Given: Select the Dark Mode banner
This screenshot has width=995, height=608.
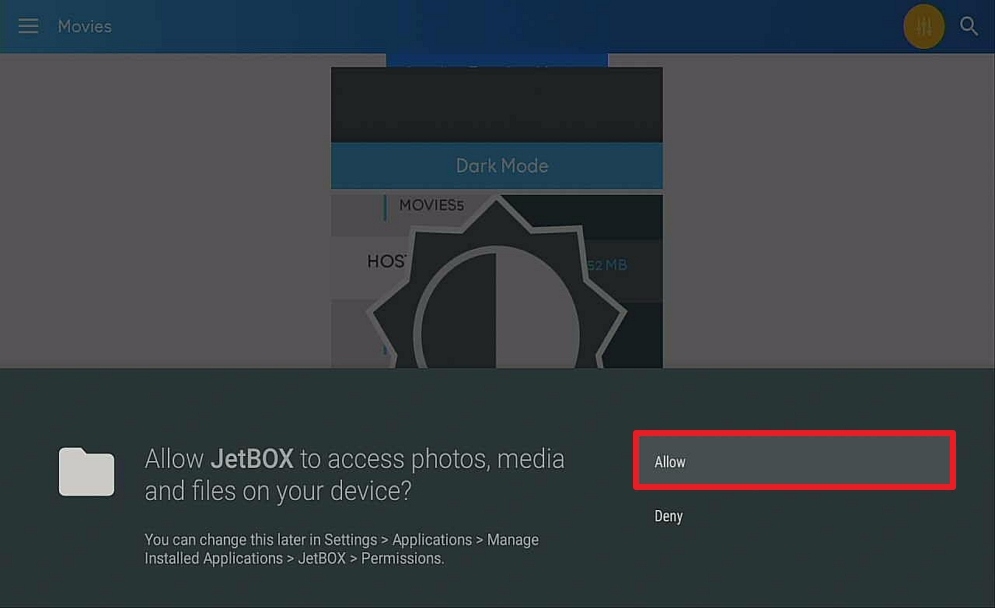Looking at the screenshot, I should click(x=496, y=166).
